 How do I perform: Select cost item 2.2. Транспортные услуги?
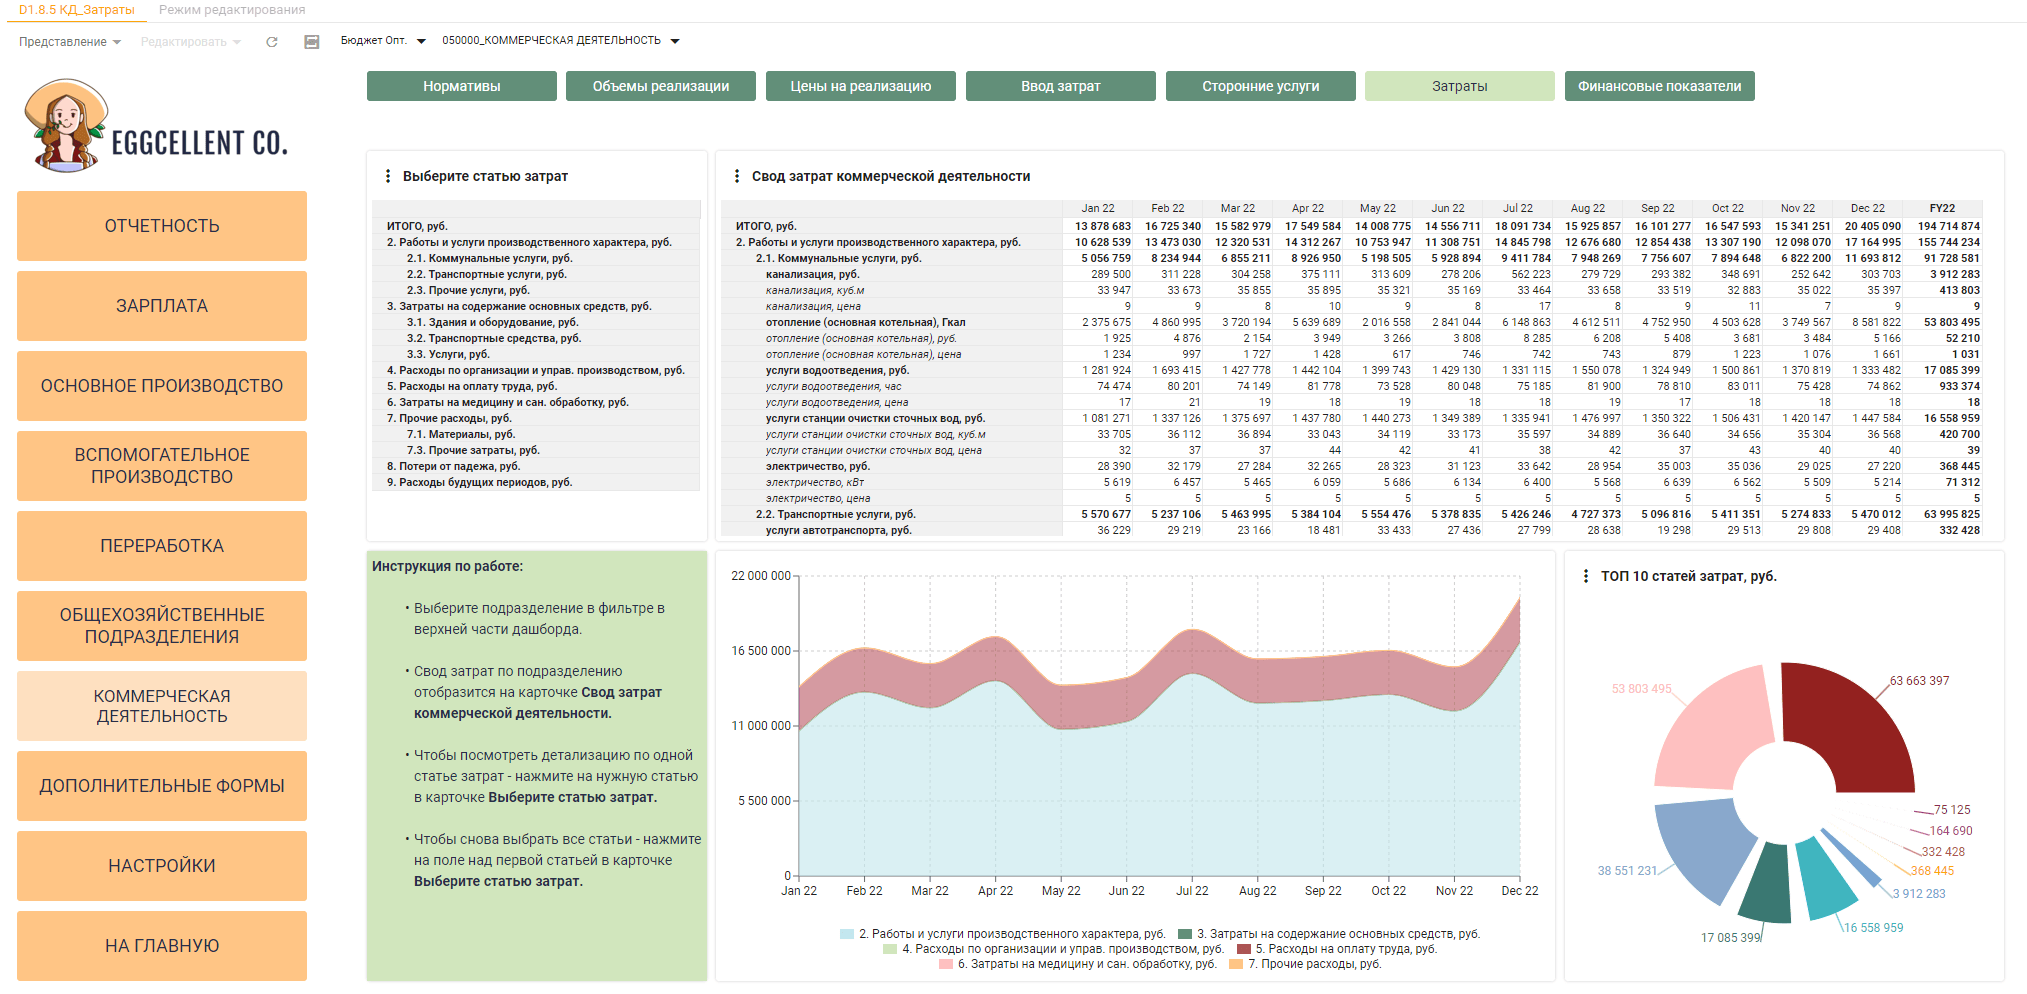coord(487,274)
